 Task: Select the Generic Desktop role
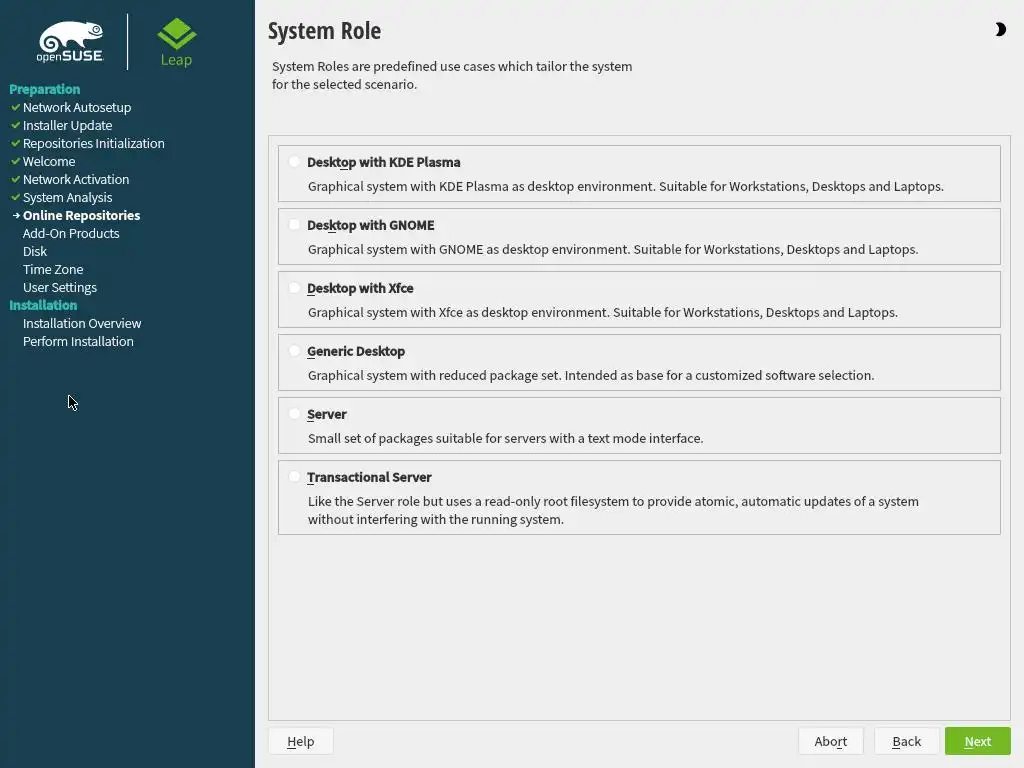pyautogui.click(x=295, y=351)
